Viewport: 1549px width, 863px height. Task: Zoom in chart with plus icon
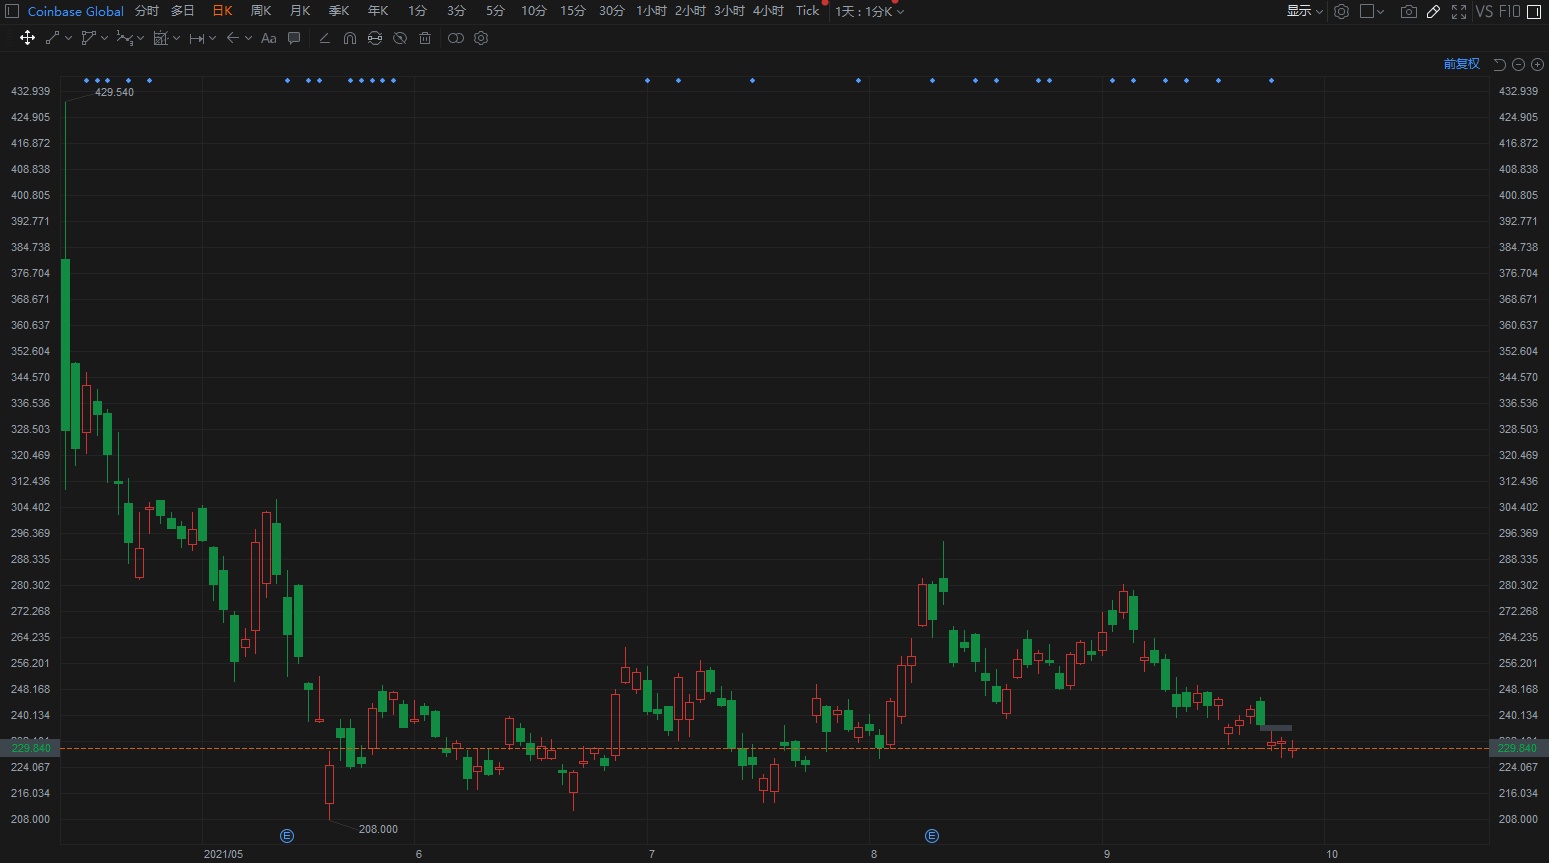pyautogui.click(x=1538, y=64)
